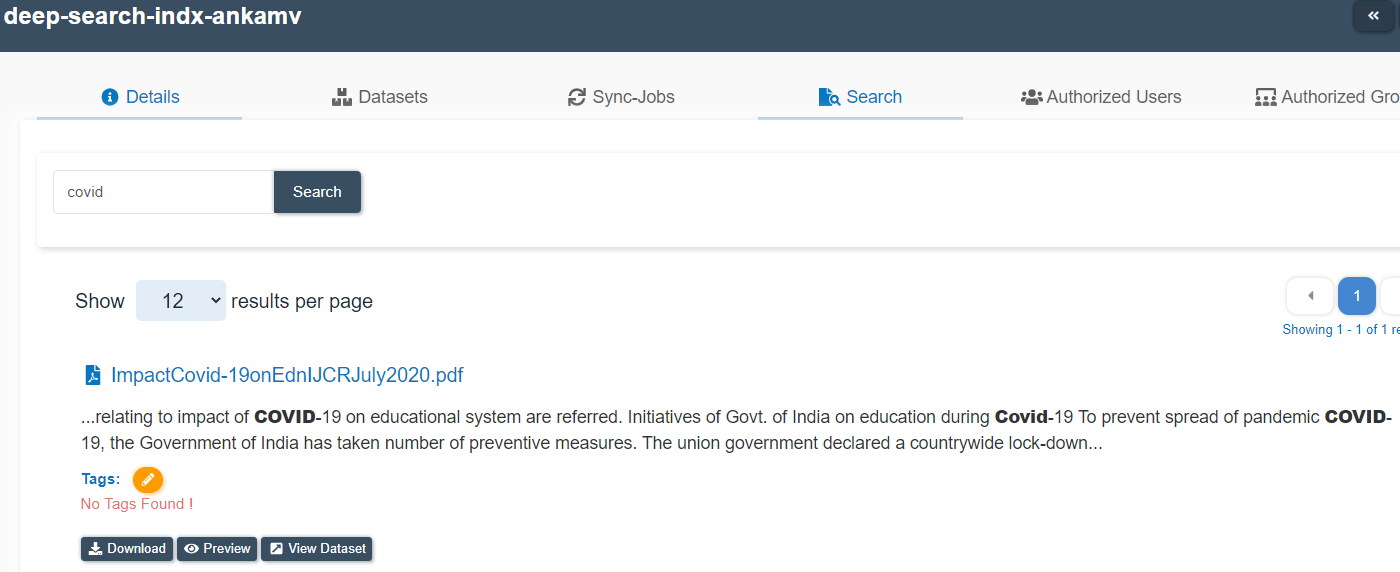Open the Authorized Users tab
The image size is (1400, 572).
tap(1101, 97)
